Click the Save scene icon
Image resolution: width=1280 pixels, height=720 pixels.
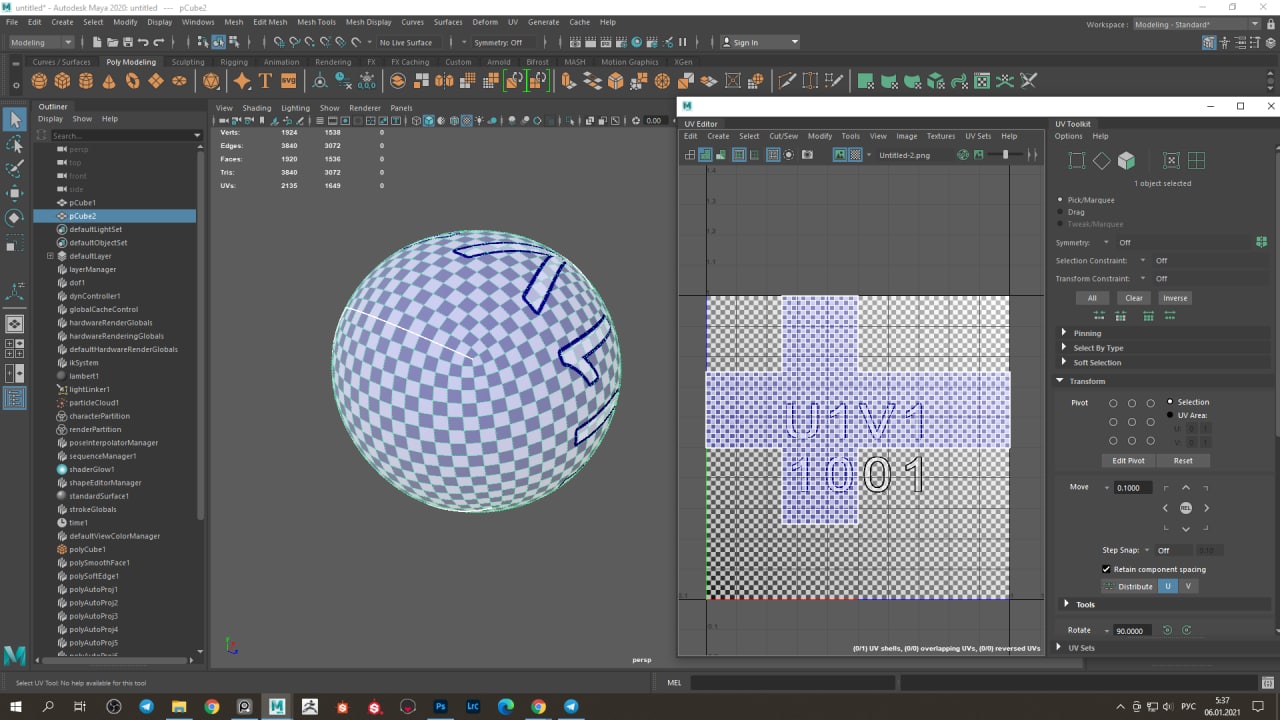coord(127,42)
